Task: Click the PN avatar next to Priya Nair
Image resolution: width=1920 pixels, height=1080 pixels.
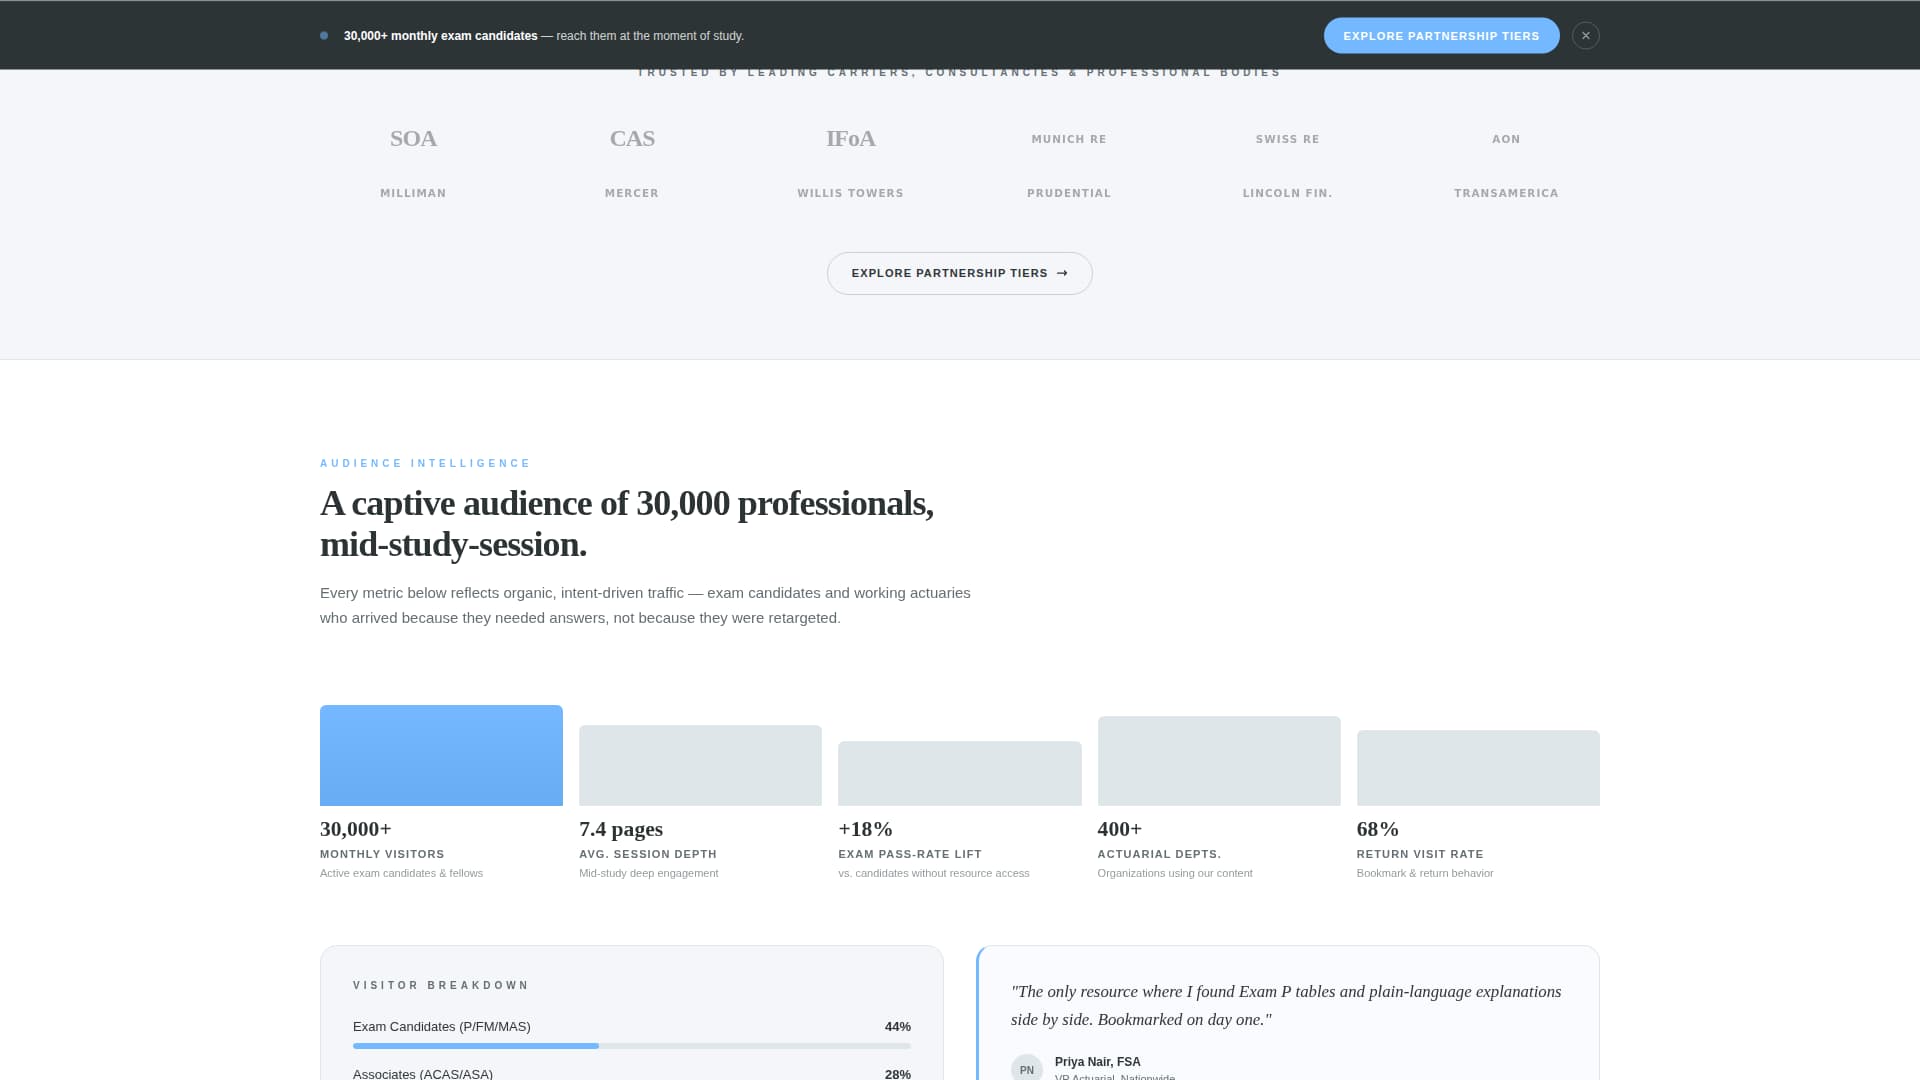Action: 1026,1068
